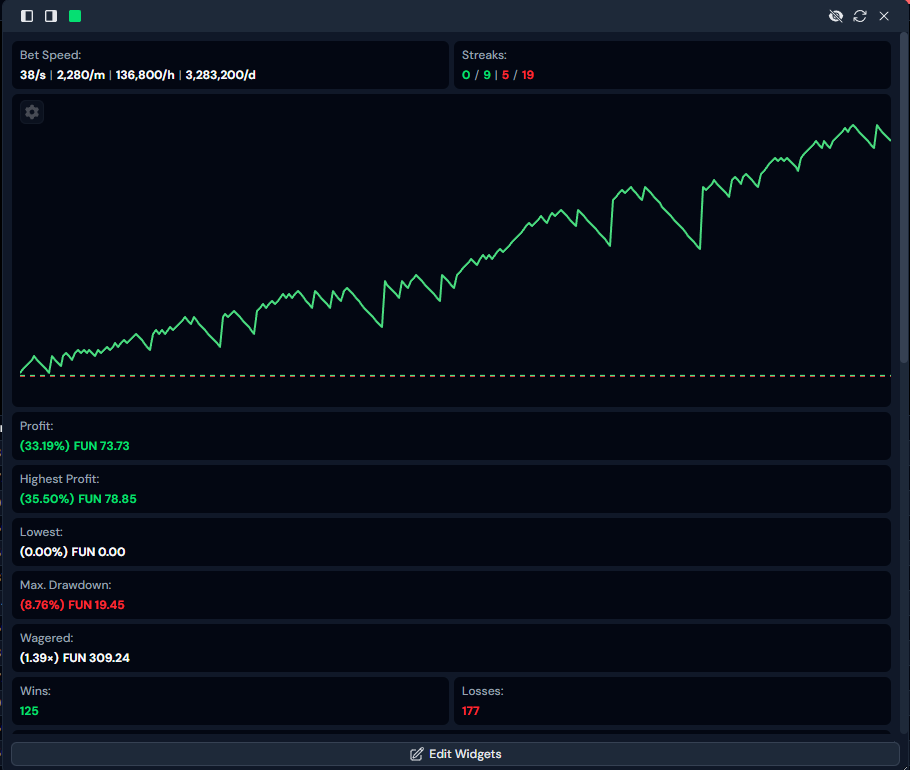910x770 pixels.
Task: Dock the panel to the right side
Action: tap(50, 16)
